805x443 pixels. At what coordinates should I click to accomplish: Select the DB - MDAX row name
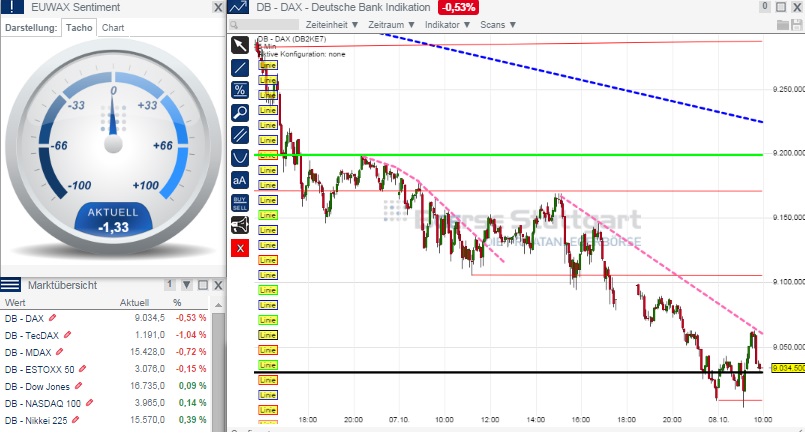pyautogui.click(x=28, y=352)
